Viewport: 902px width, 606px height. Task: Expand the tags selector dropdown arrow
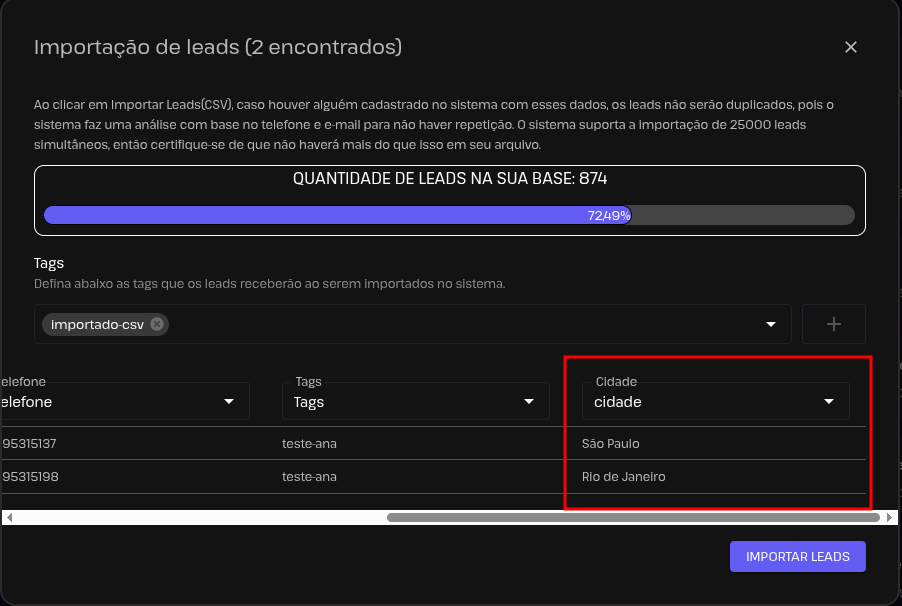tap(771, 324)
